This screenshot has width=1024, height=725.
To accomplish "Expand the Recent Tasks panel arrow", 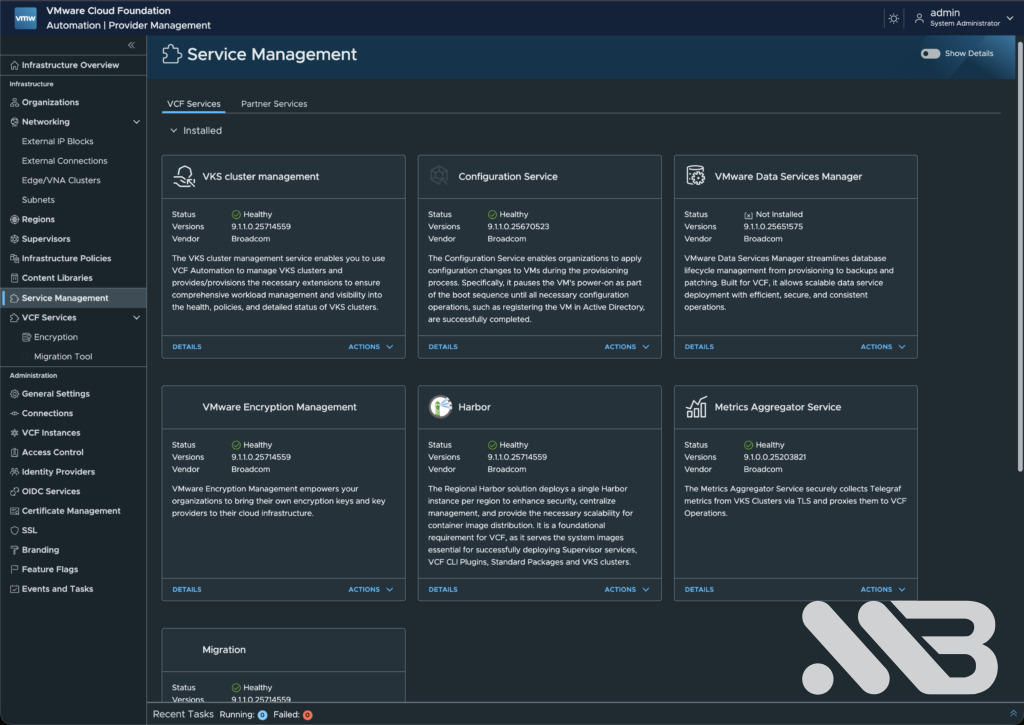I will pos(1013,714).
